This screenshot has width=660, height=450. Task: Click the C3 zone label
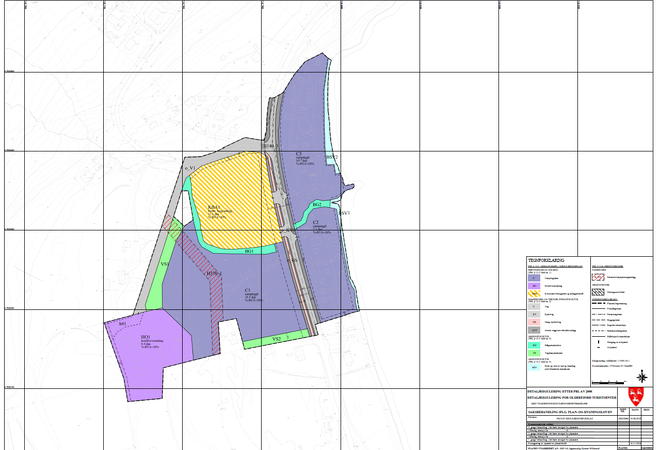point(299,153)
